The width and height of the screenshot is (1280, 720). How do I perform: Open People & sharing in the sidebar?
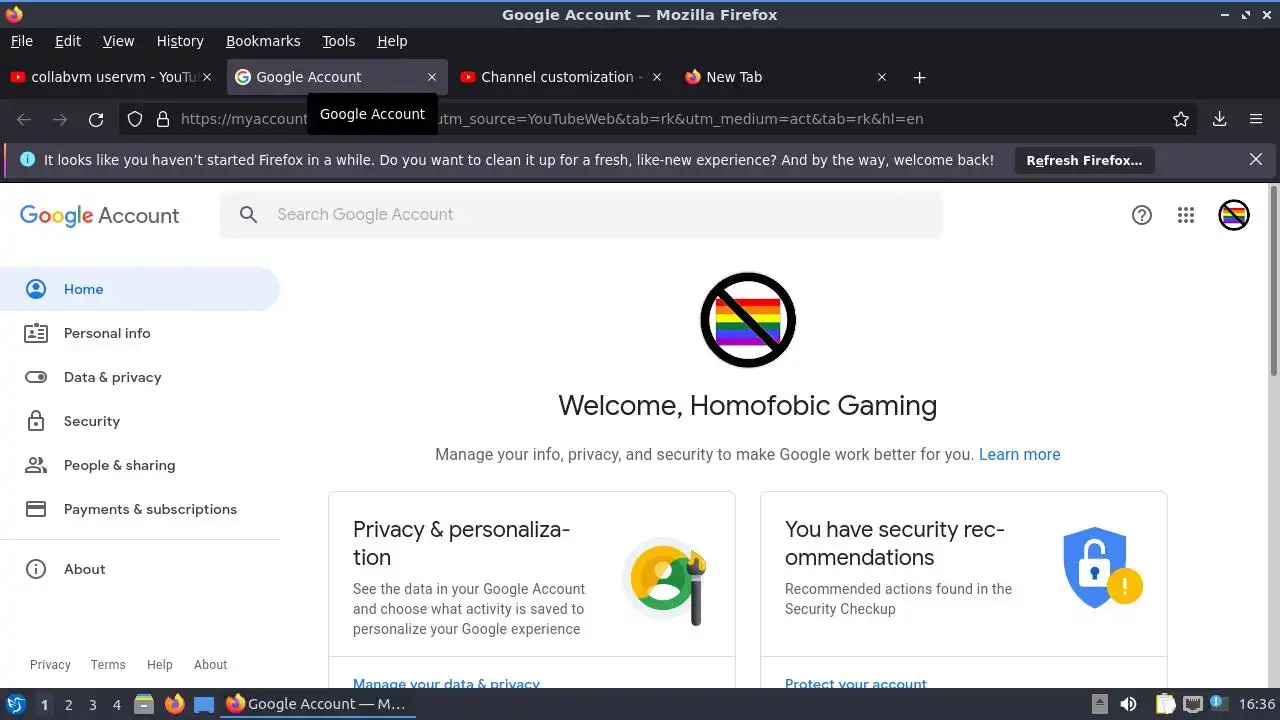point(140,465)
